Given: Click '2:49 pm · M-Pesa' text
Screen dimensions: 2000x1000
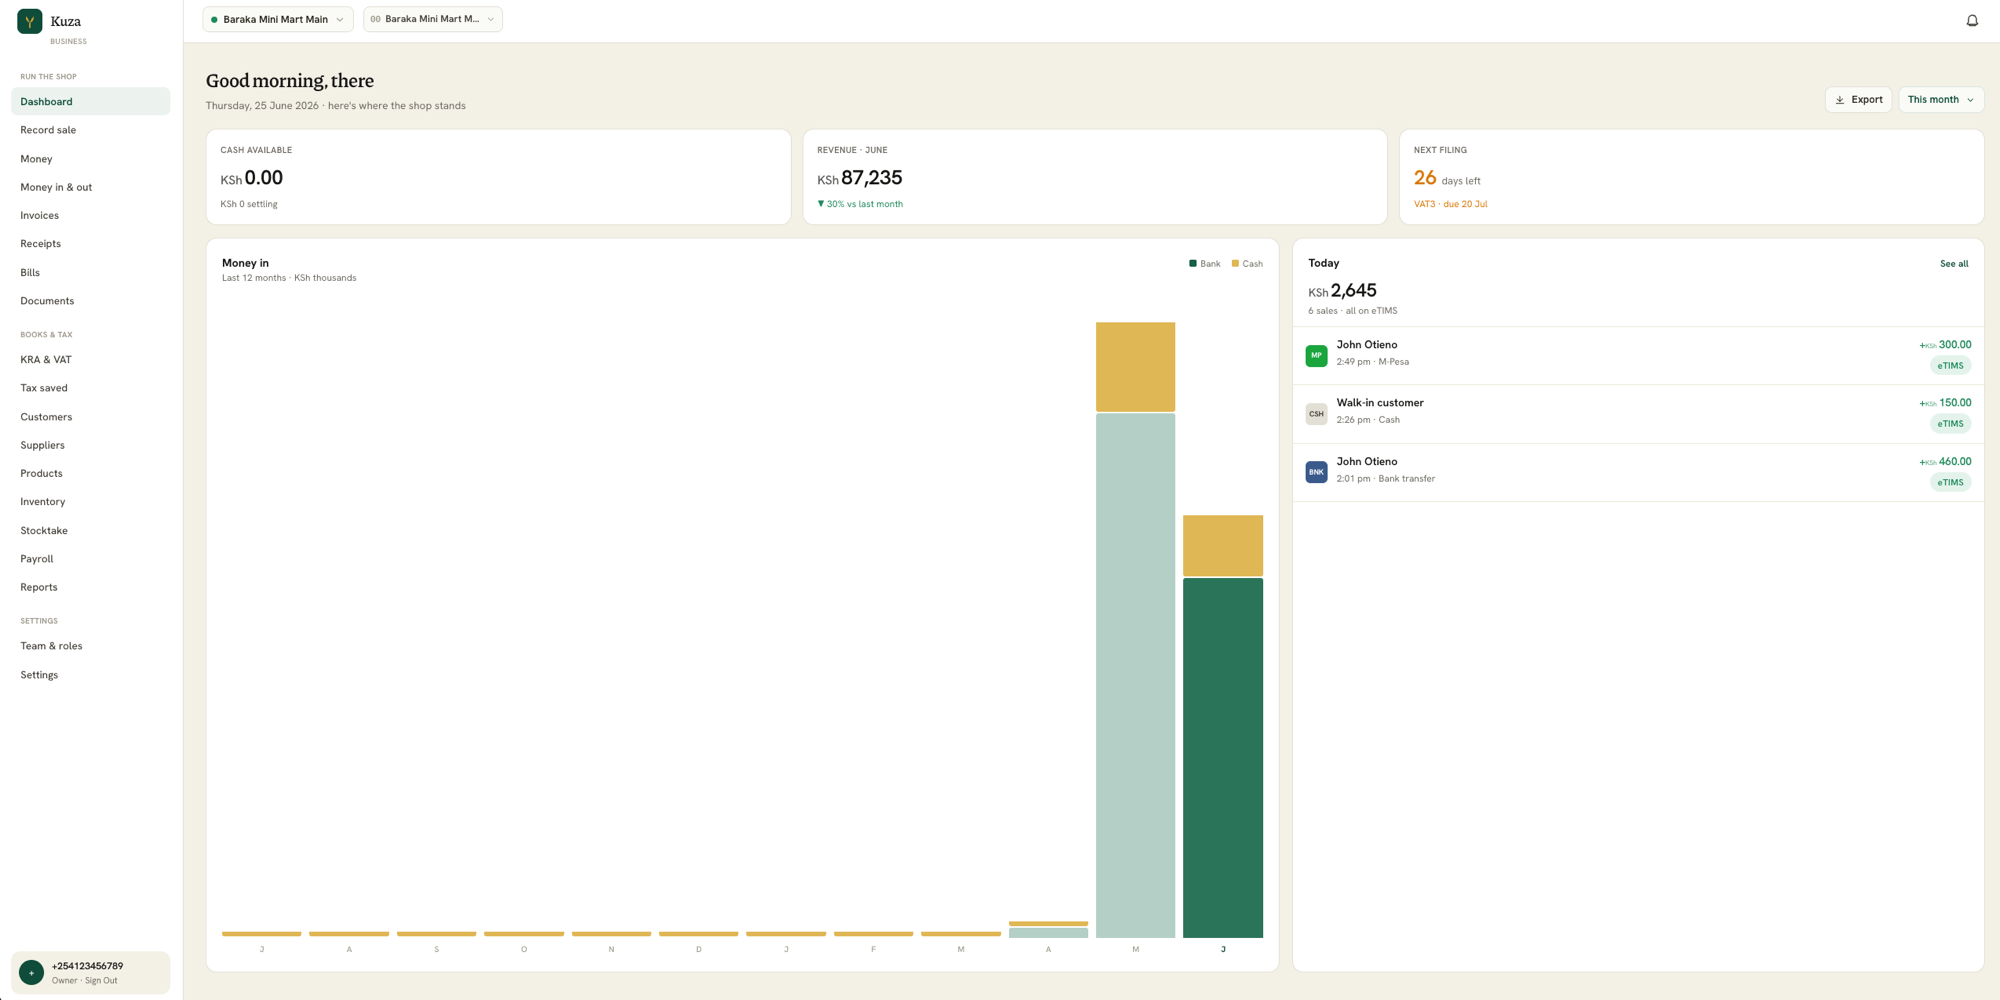Looking at the screenshot, I should (x=1372, y=362).
